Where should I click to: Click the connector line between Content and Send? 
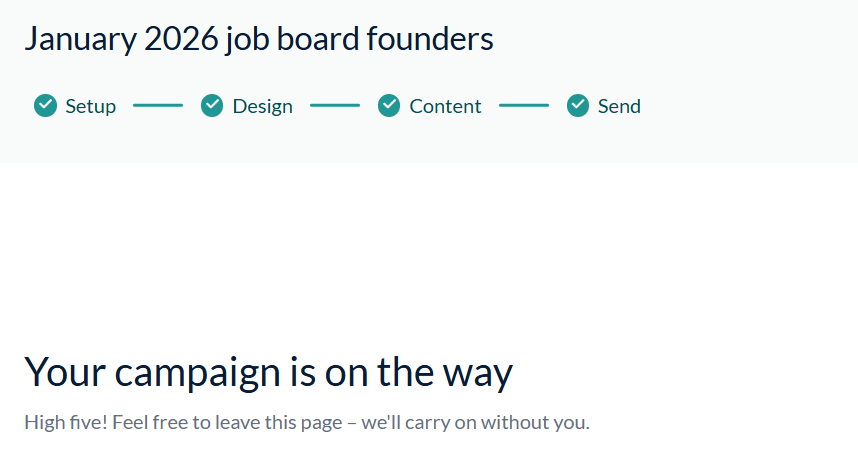524,106
